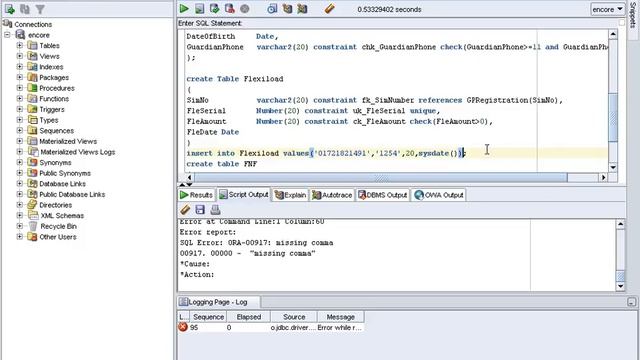Print the script output

[x=215, y=210]
